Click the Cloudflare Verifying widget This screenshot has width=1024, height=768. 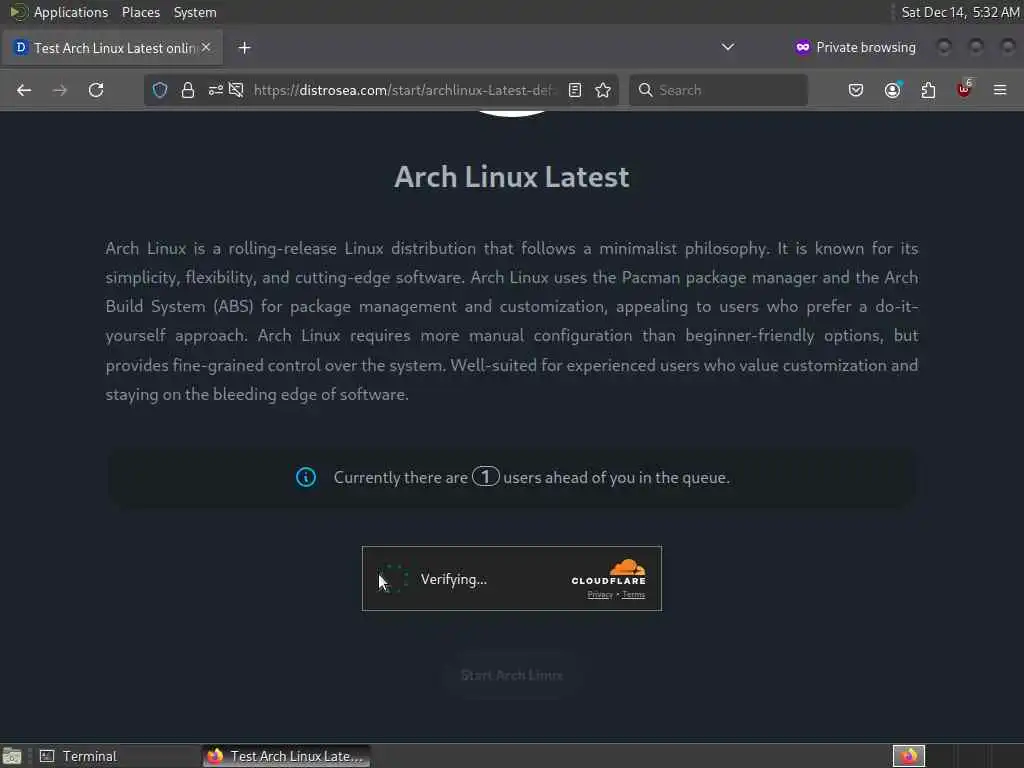click(x=511, y=579)
